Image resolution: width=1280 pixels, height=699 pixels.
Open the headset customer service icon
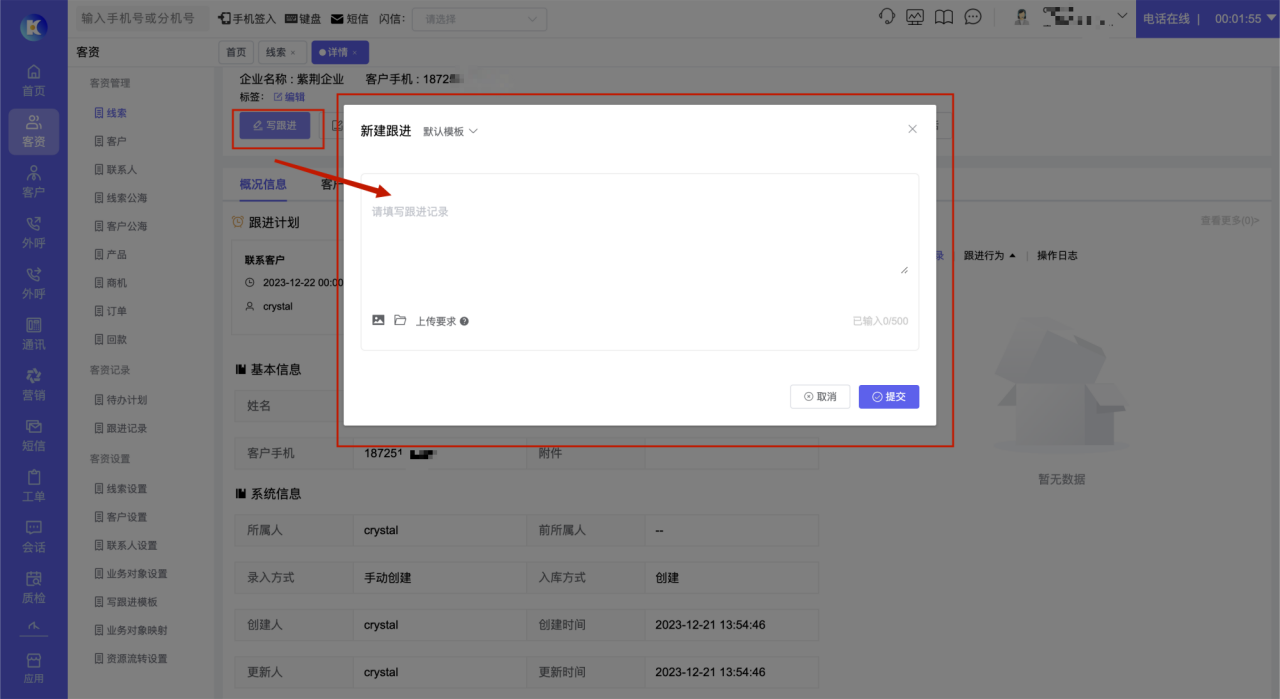click(x=886, y=18)
